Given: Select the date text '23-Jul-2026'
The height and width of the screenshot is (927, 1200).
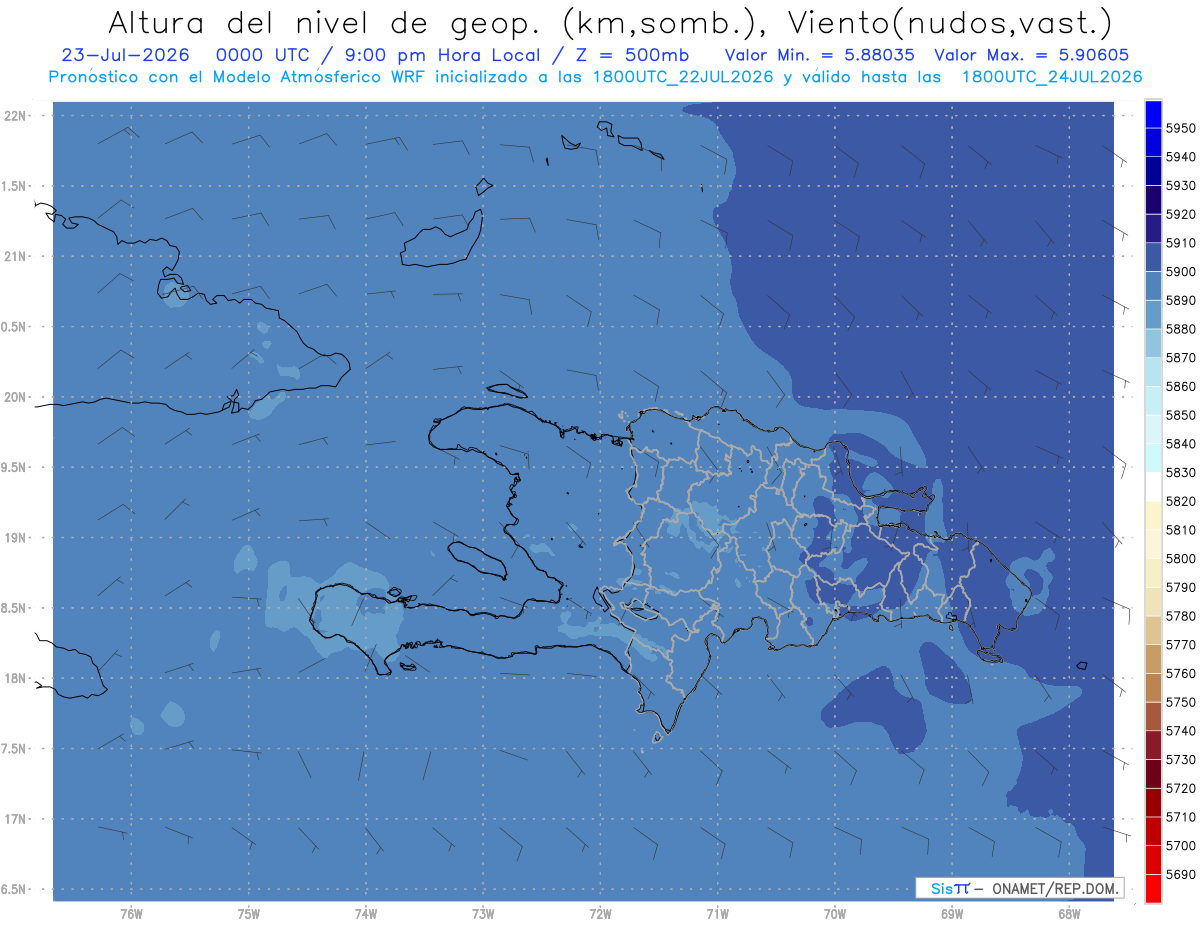Looking at the screenshot, I should 125,54.
